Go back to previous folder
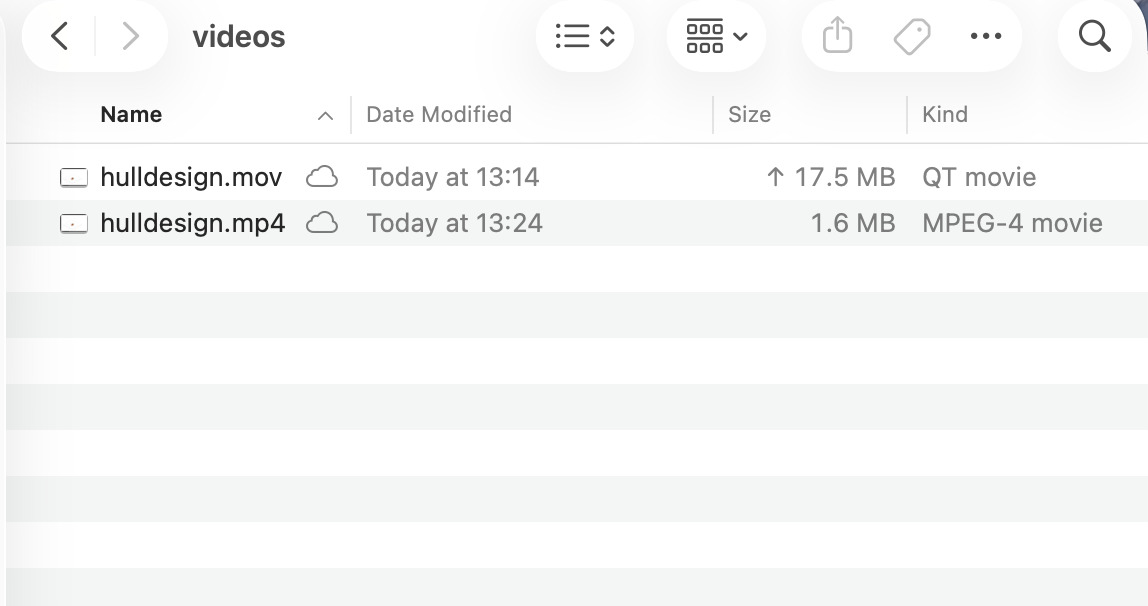 60,37
